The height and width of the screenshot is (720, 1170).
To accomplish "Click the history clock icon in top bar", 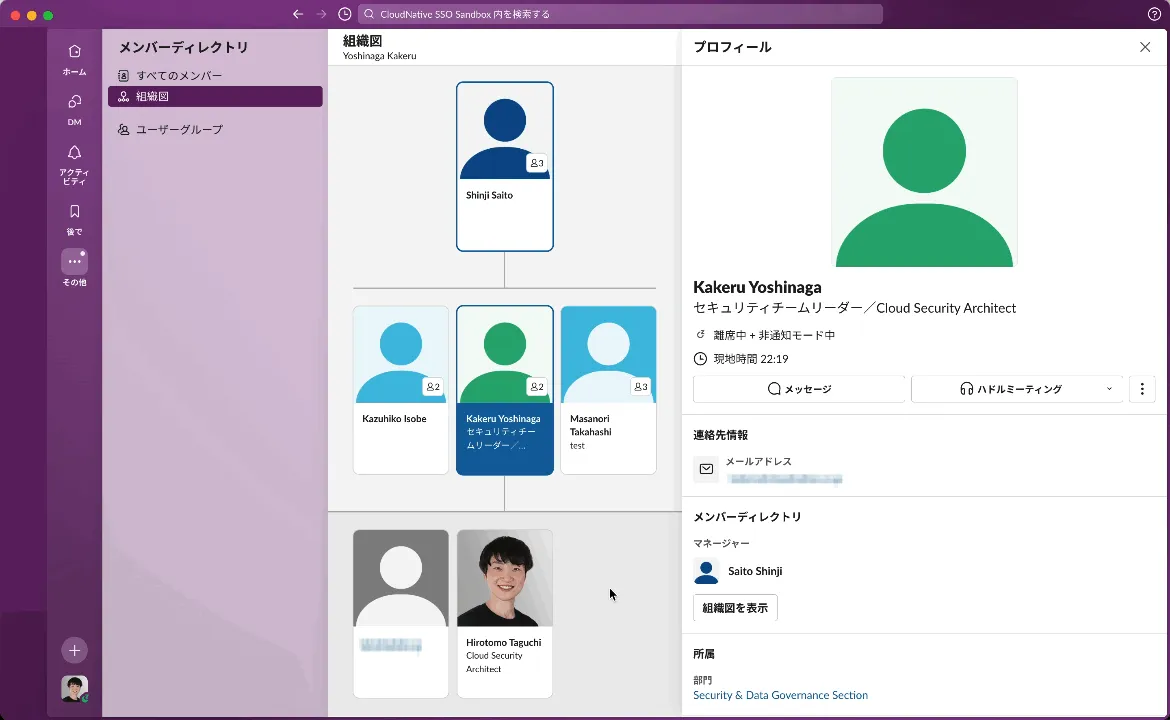I will point(345,14).
